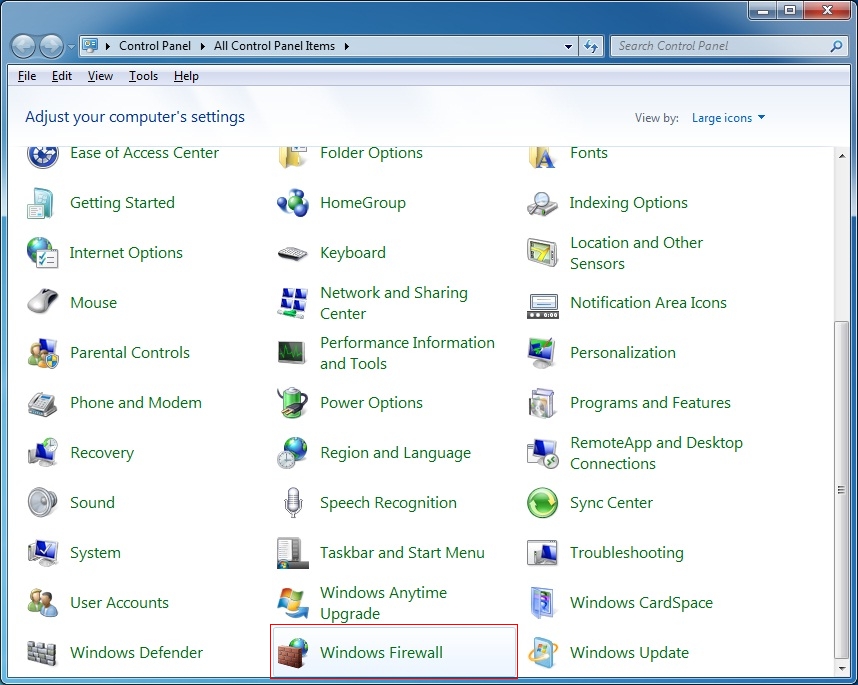
Task: Open the File menu
Action: 27,76
